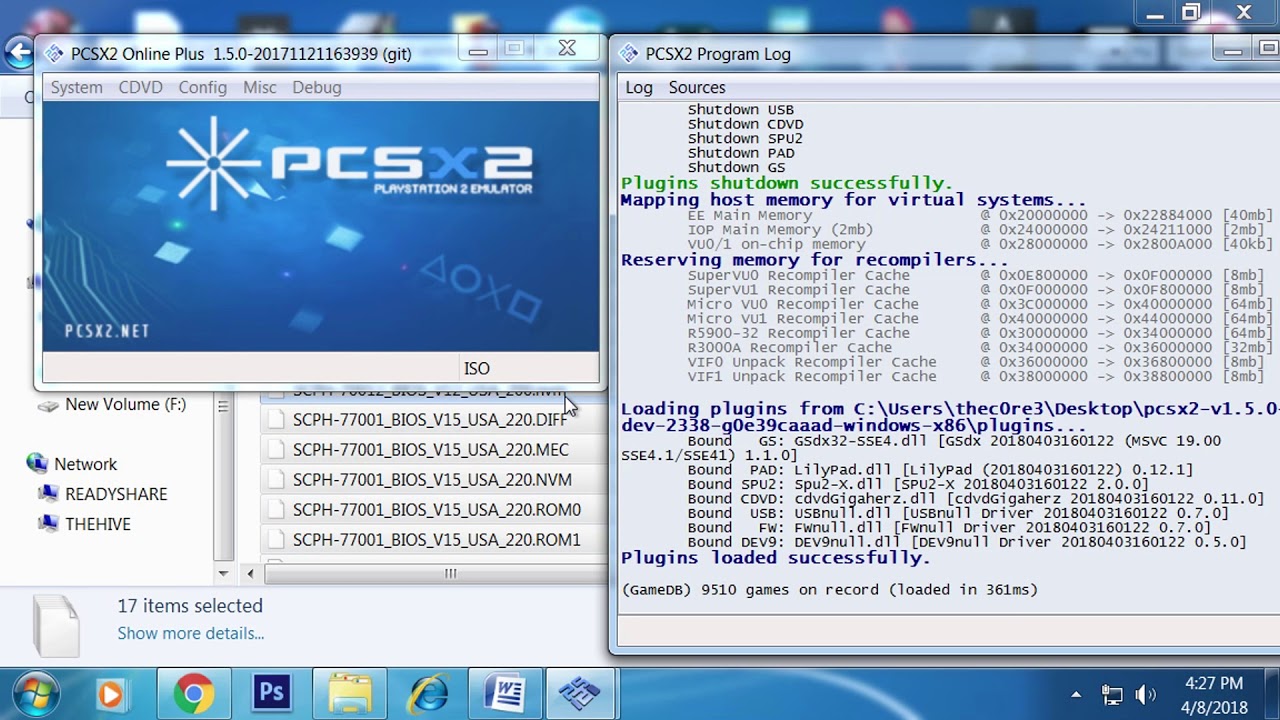The height and width of the screenshot is (720, 1280).
Task: Open Windows Media Player from taskbar
Action: tap(110, 694)
